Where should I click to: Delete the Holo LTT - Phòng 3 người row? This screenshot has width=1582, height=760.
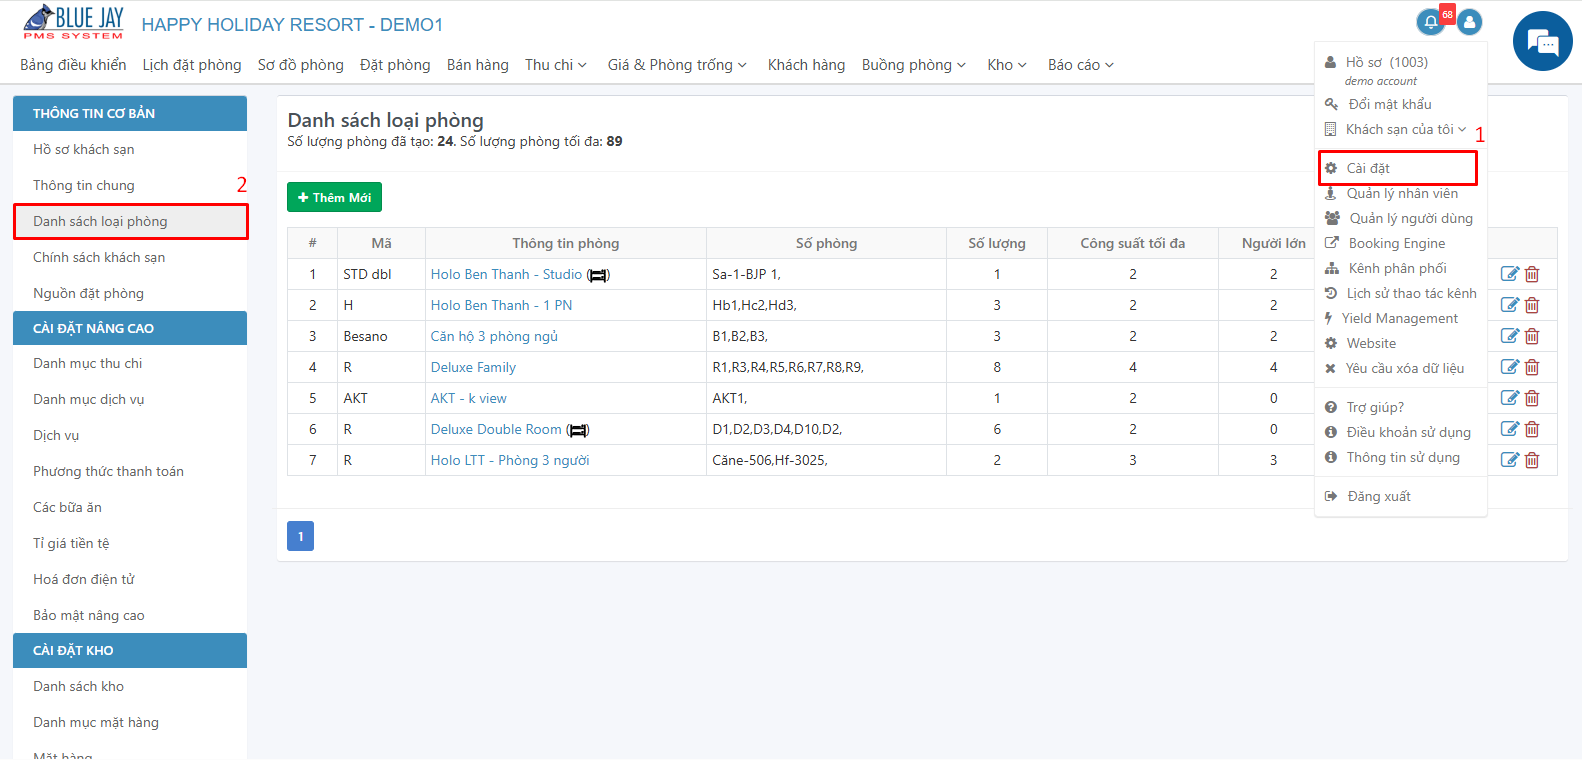pyautogui.click(x=1532, y=460)
